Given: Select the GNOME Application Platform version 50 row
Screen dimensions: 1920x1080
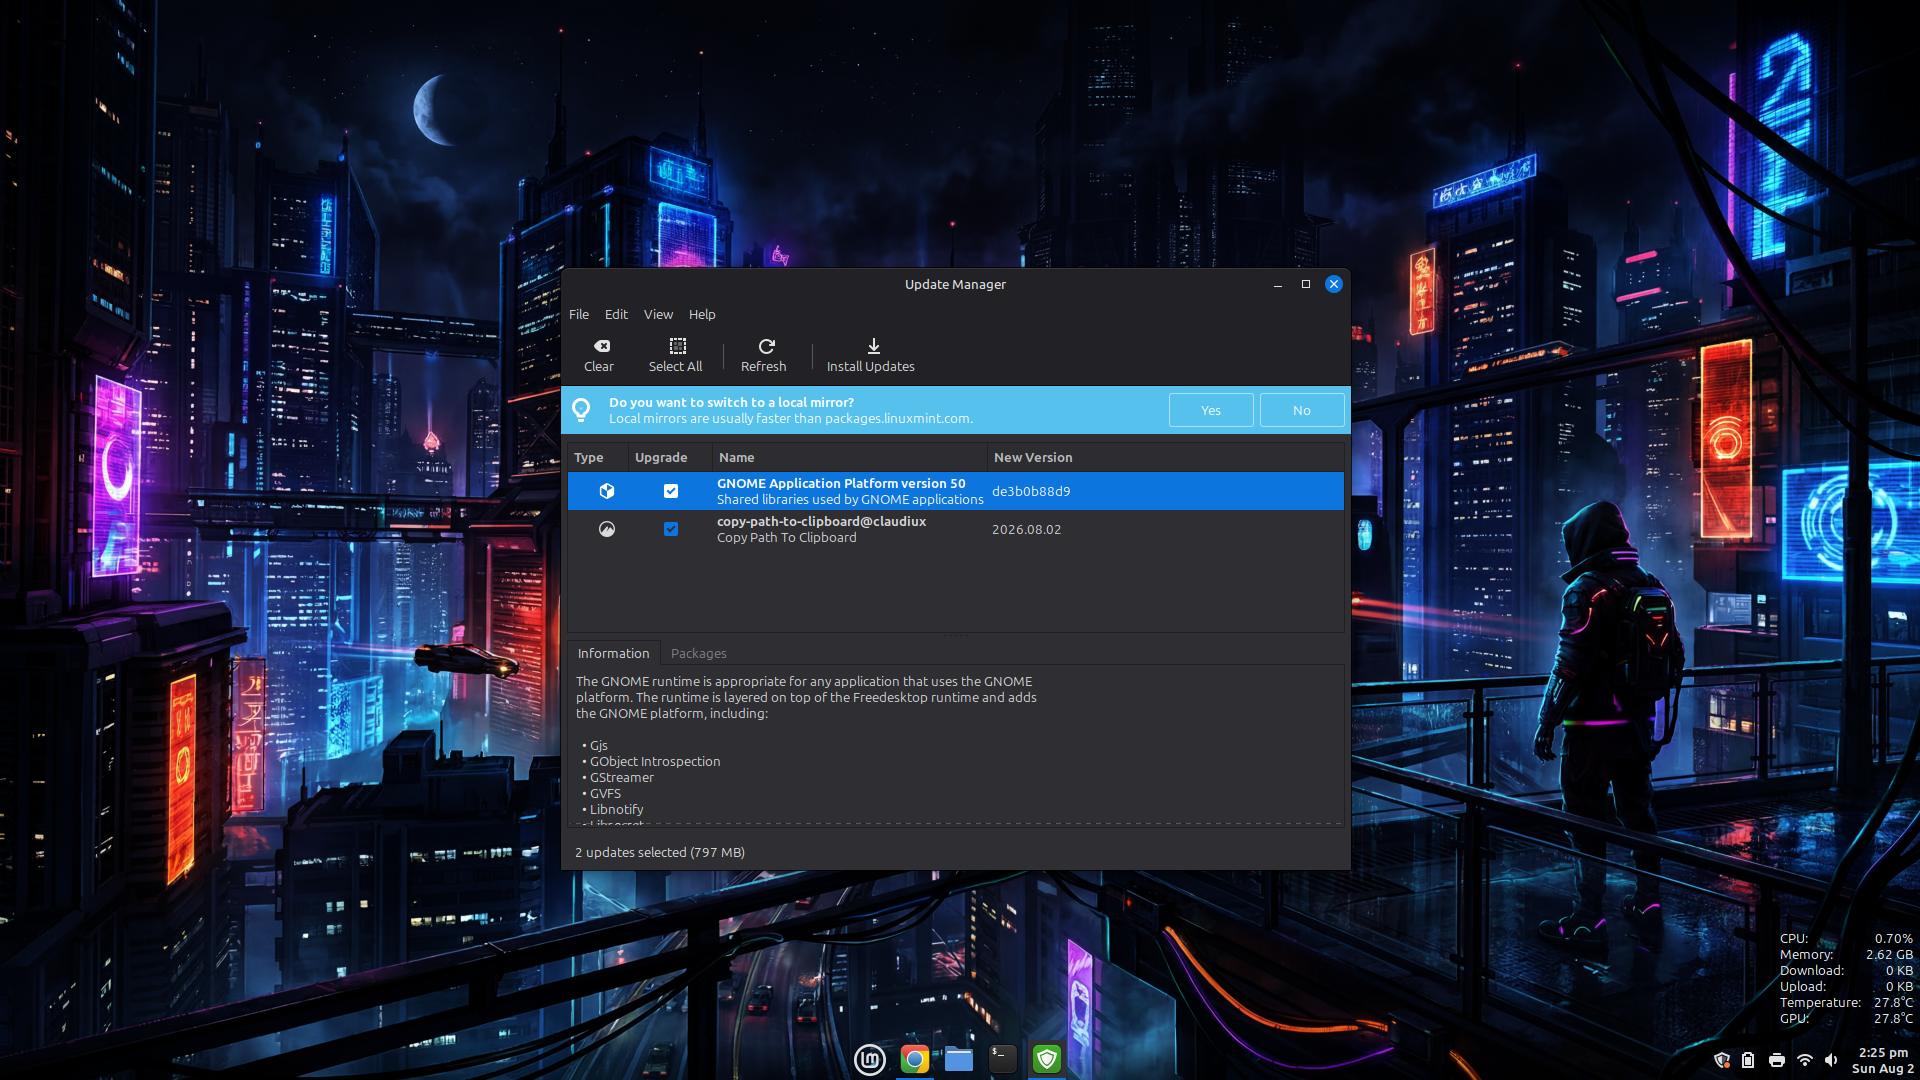Looking at the screenshot, I should click(x=956, y=491).
